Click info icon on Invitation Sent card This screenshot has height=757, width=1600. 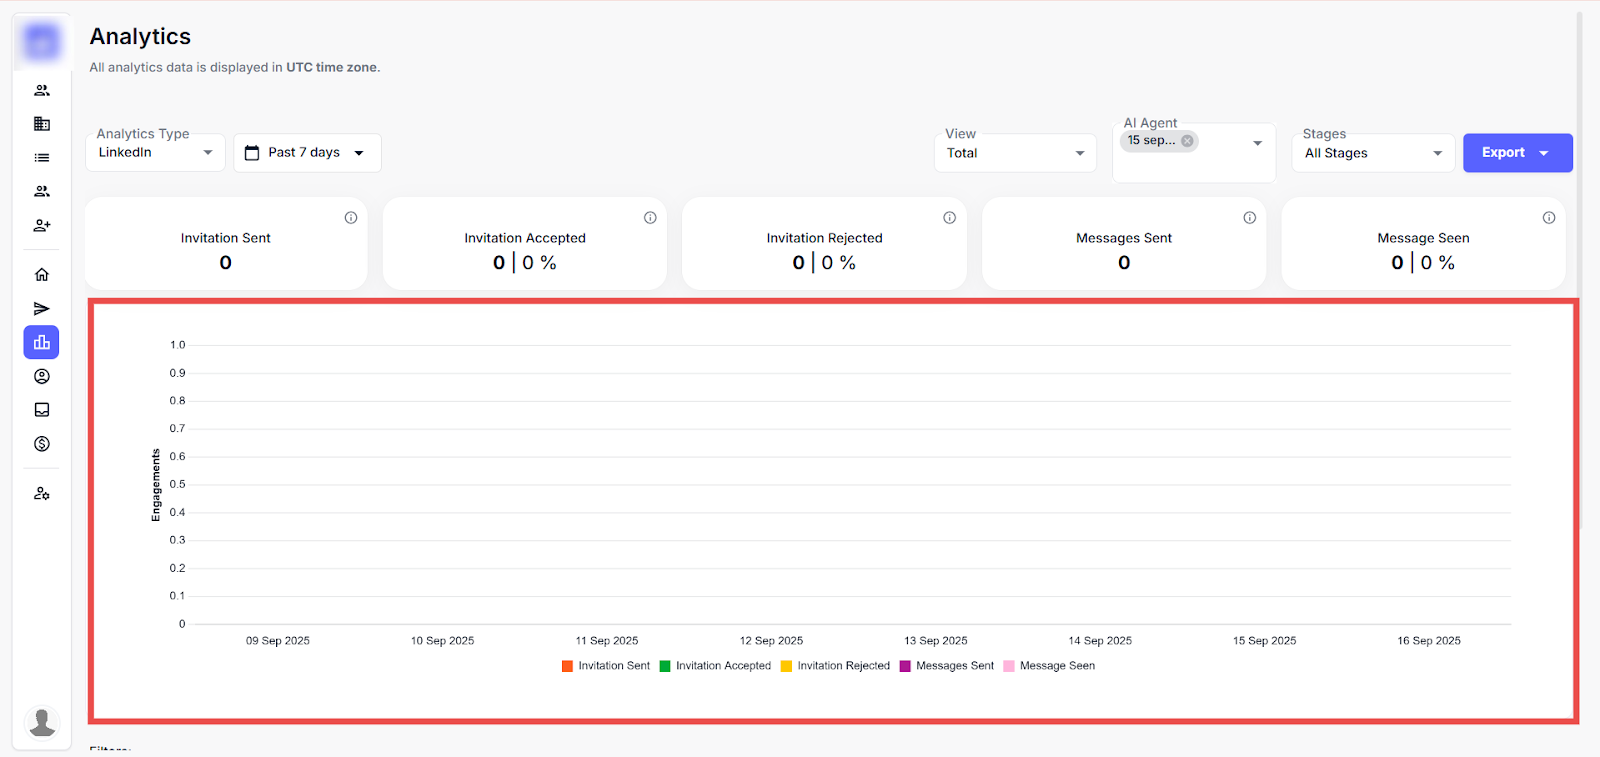(x=351, y=218)
